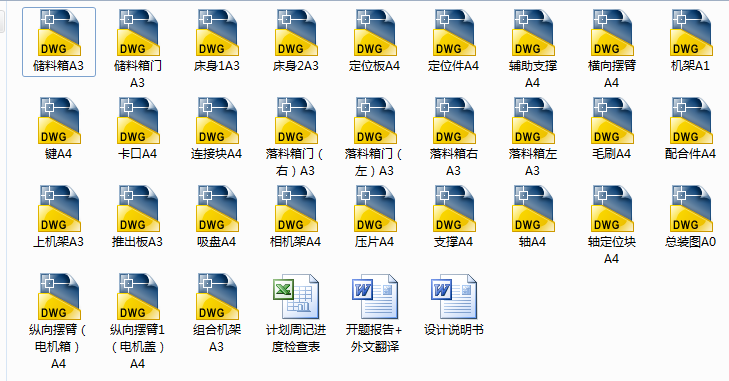Image resolution: width=729 pixels, height=381 pixels.
Task: Click the file name text 相机架A4
Action: coord(296,242)
